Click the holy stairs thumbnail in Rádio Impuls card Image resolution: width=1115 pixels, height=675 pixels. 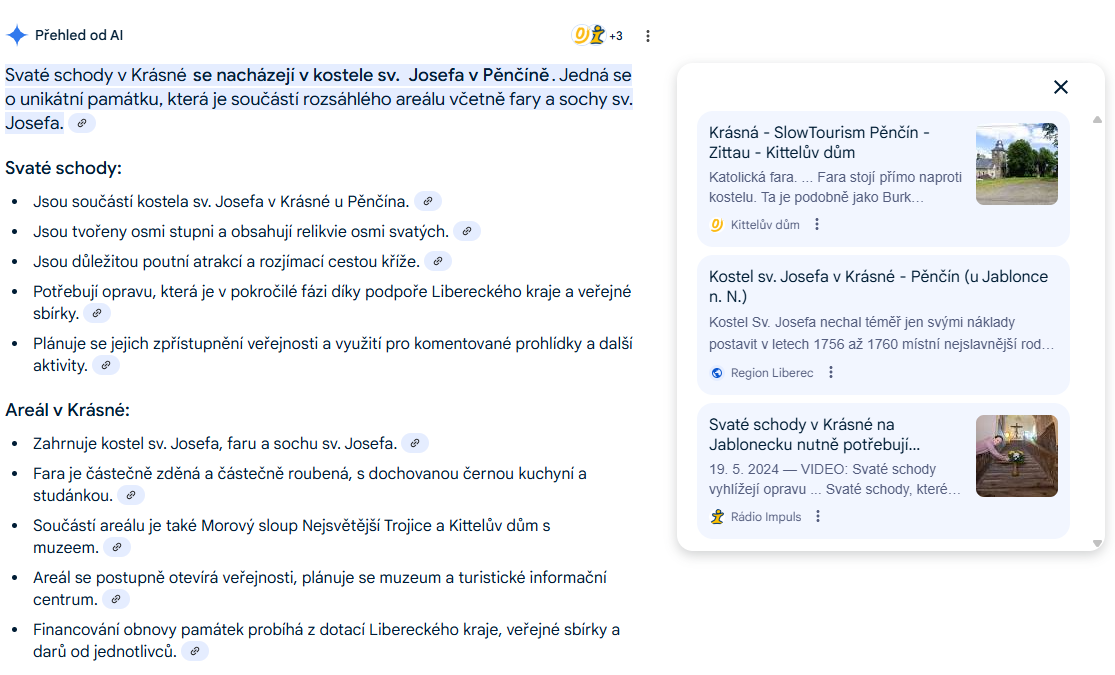click(x=1016, y=456)
